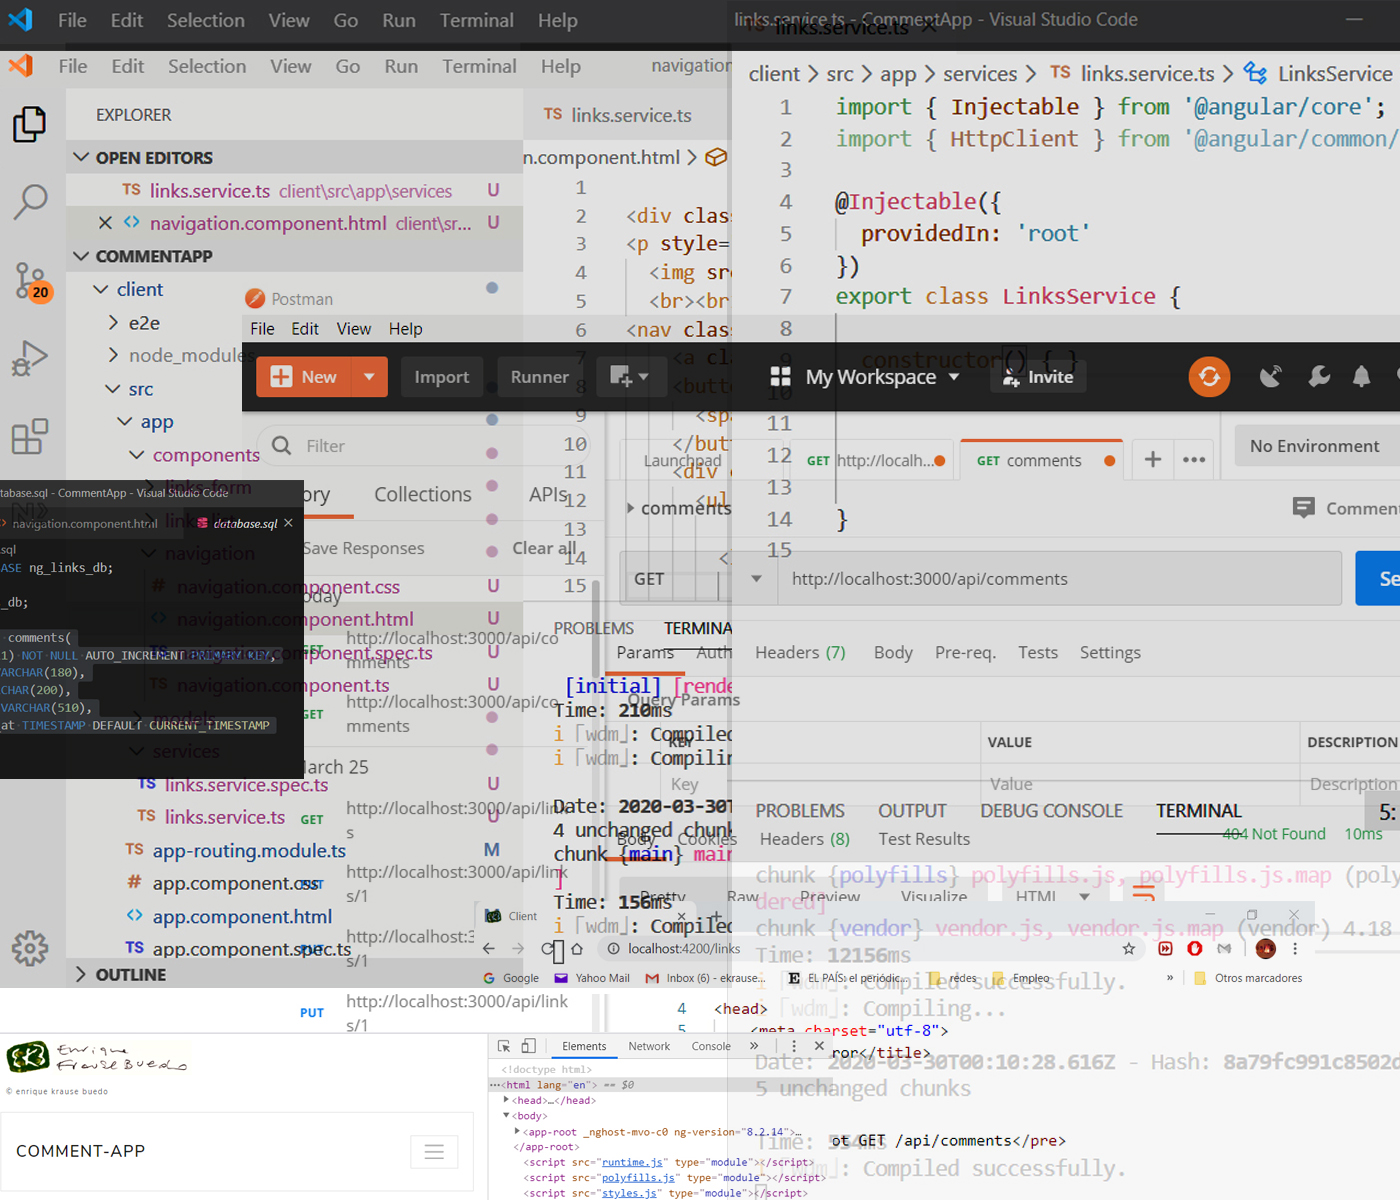
Task: Open Source Control with 20 changes badge
Action: [x=32, y=281]
